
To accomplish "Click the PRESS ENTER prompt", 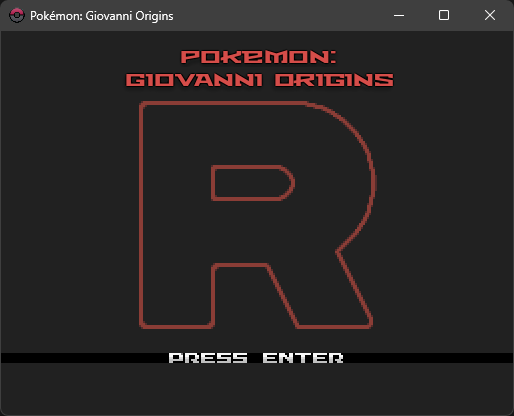I will point(256,358).
